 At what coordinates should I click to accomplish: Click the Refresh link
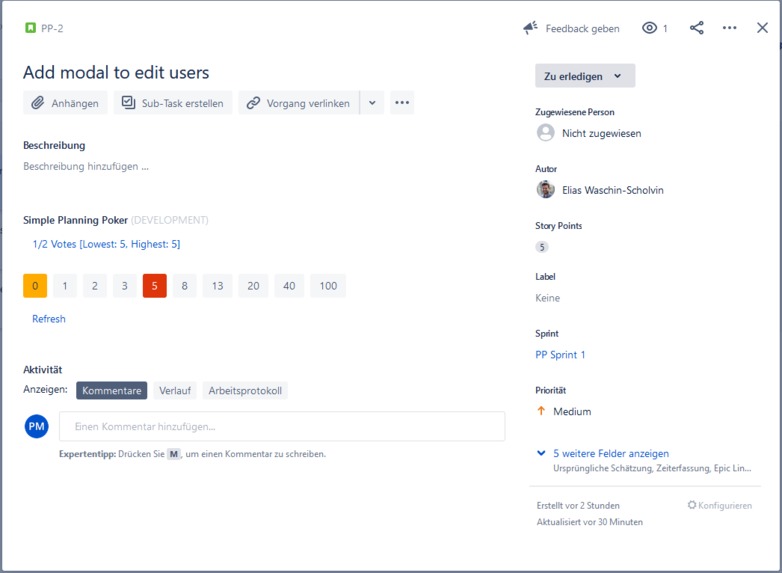(49, 319)
